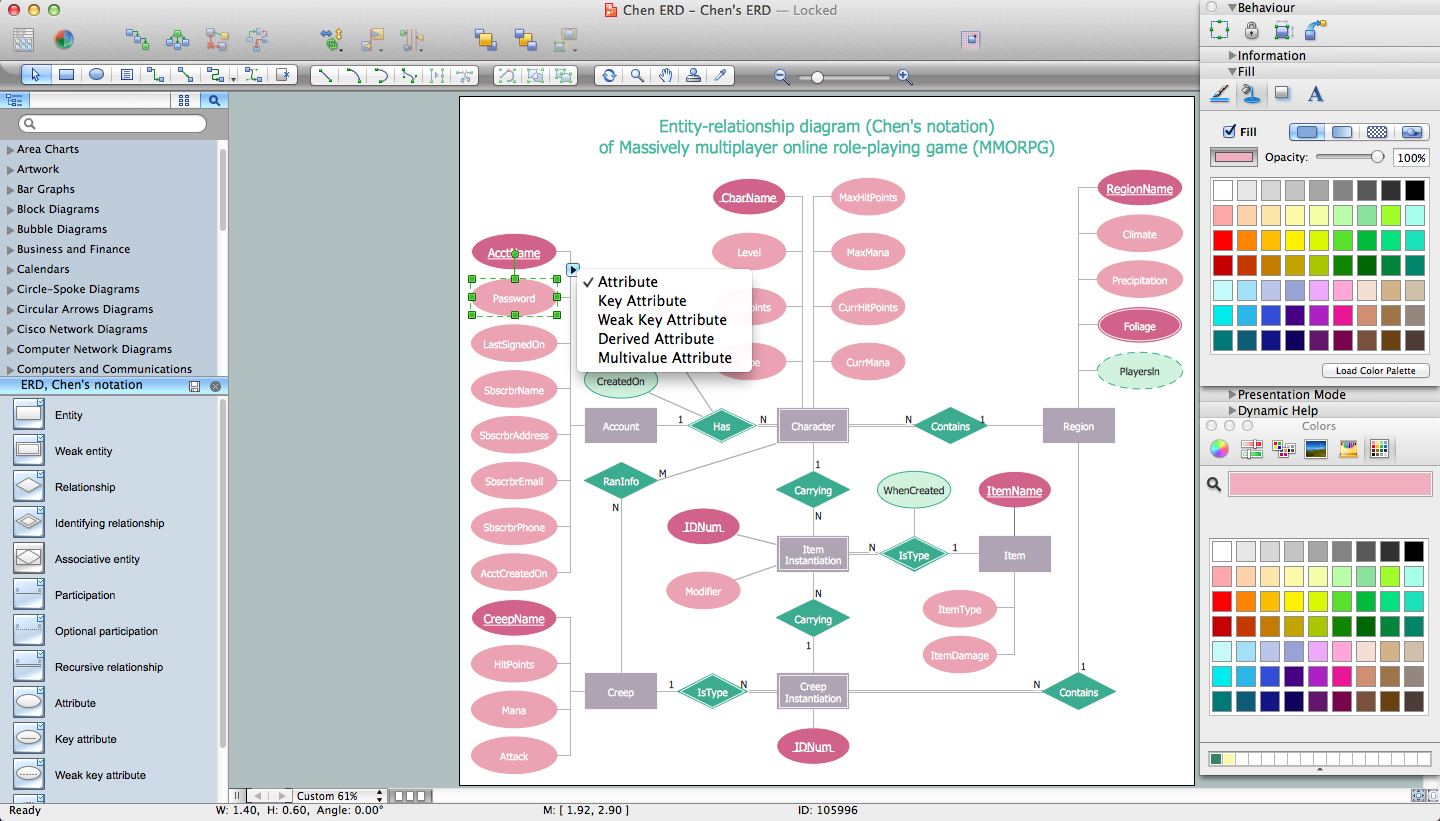Adjust the Opacity slider handle
The height and width of the screenshot is (821, 1440).
pyautogui.click(x=1377, y=157)
